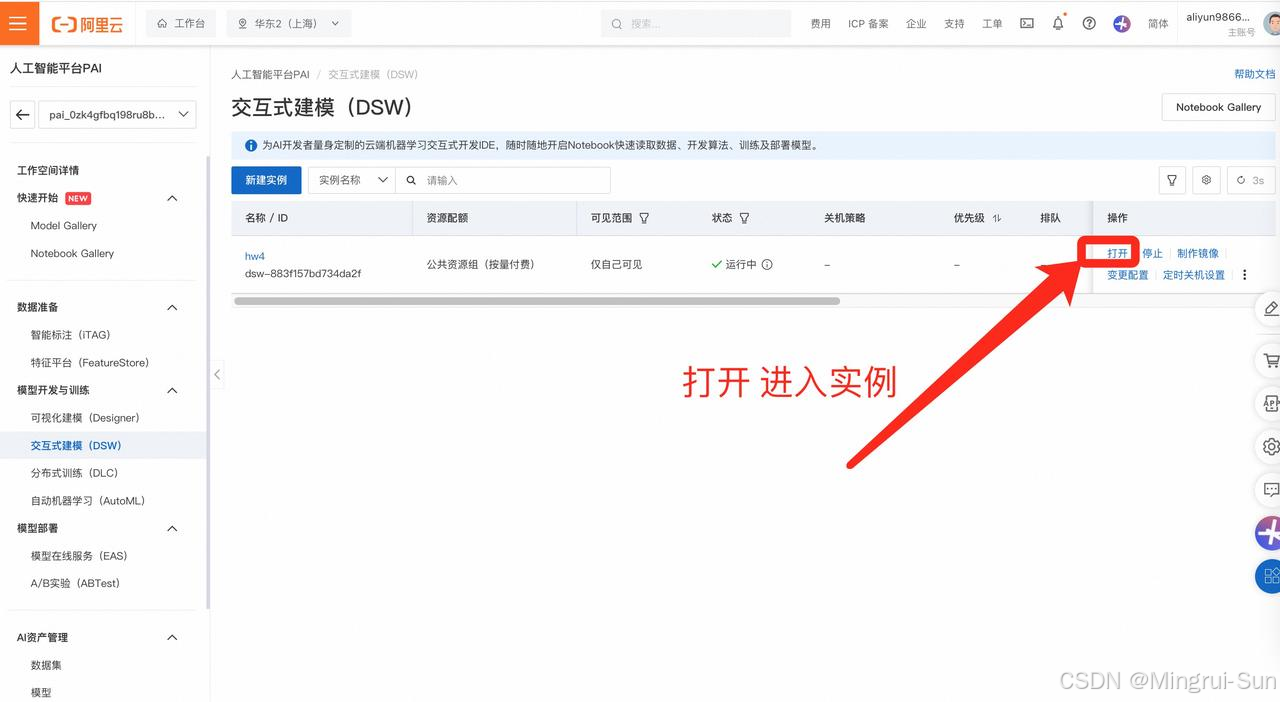The image size is (1280, 702).
Task: Filter by the visibility scope column funnel
Action: pyautogui.click(x=644, y=218)
